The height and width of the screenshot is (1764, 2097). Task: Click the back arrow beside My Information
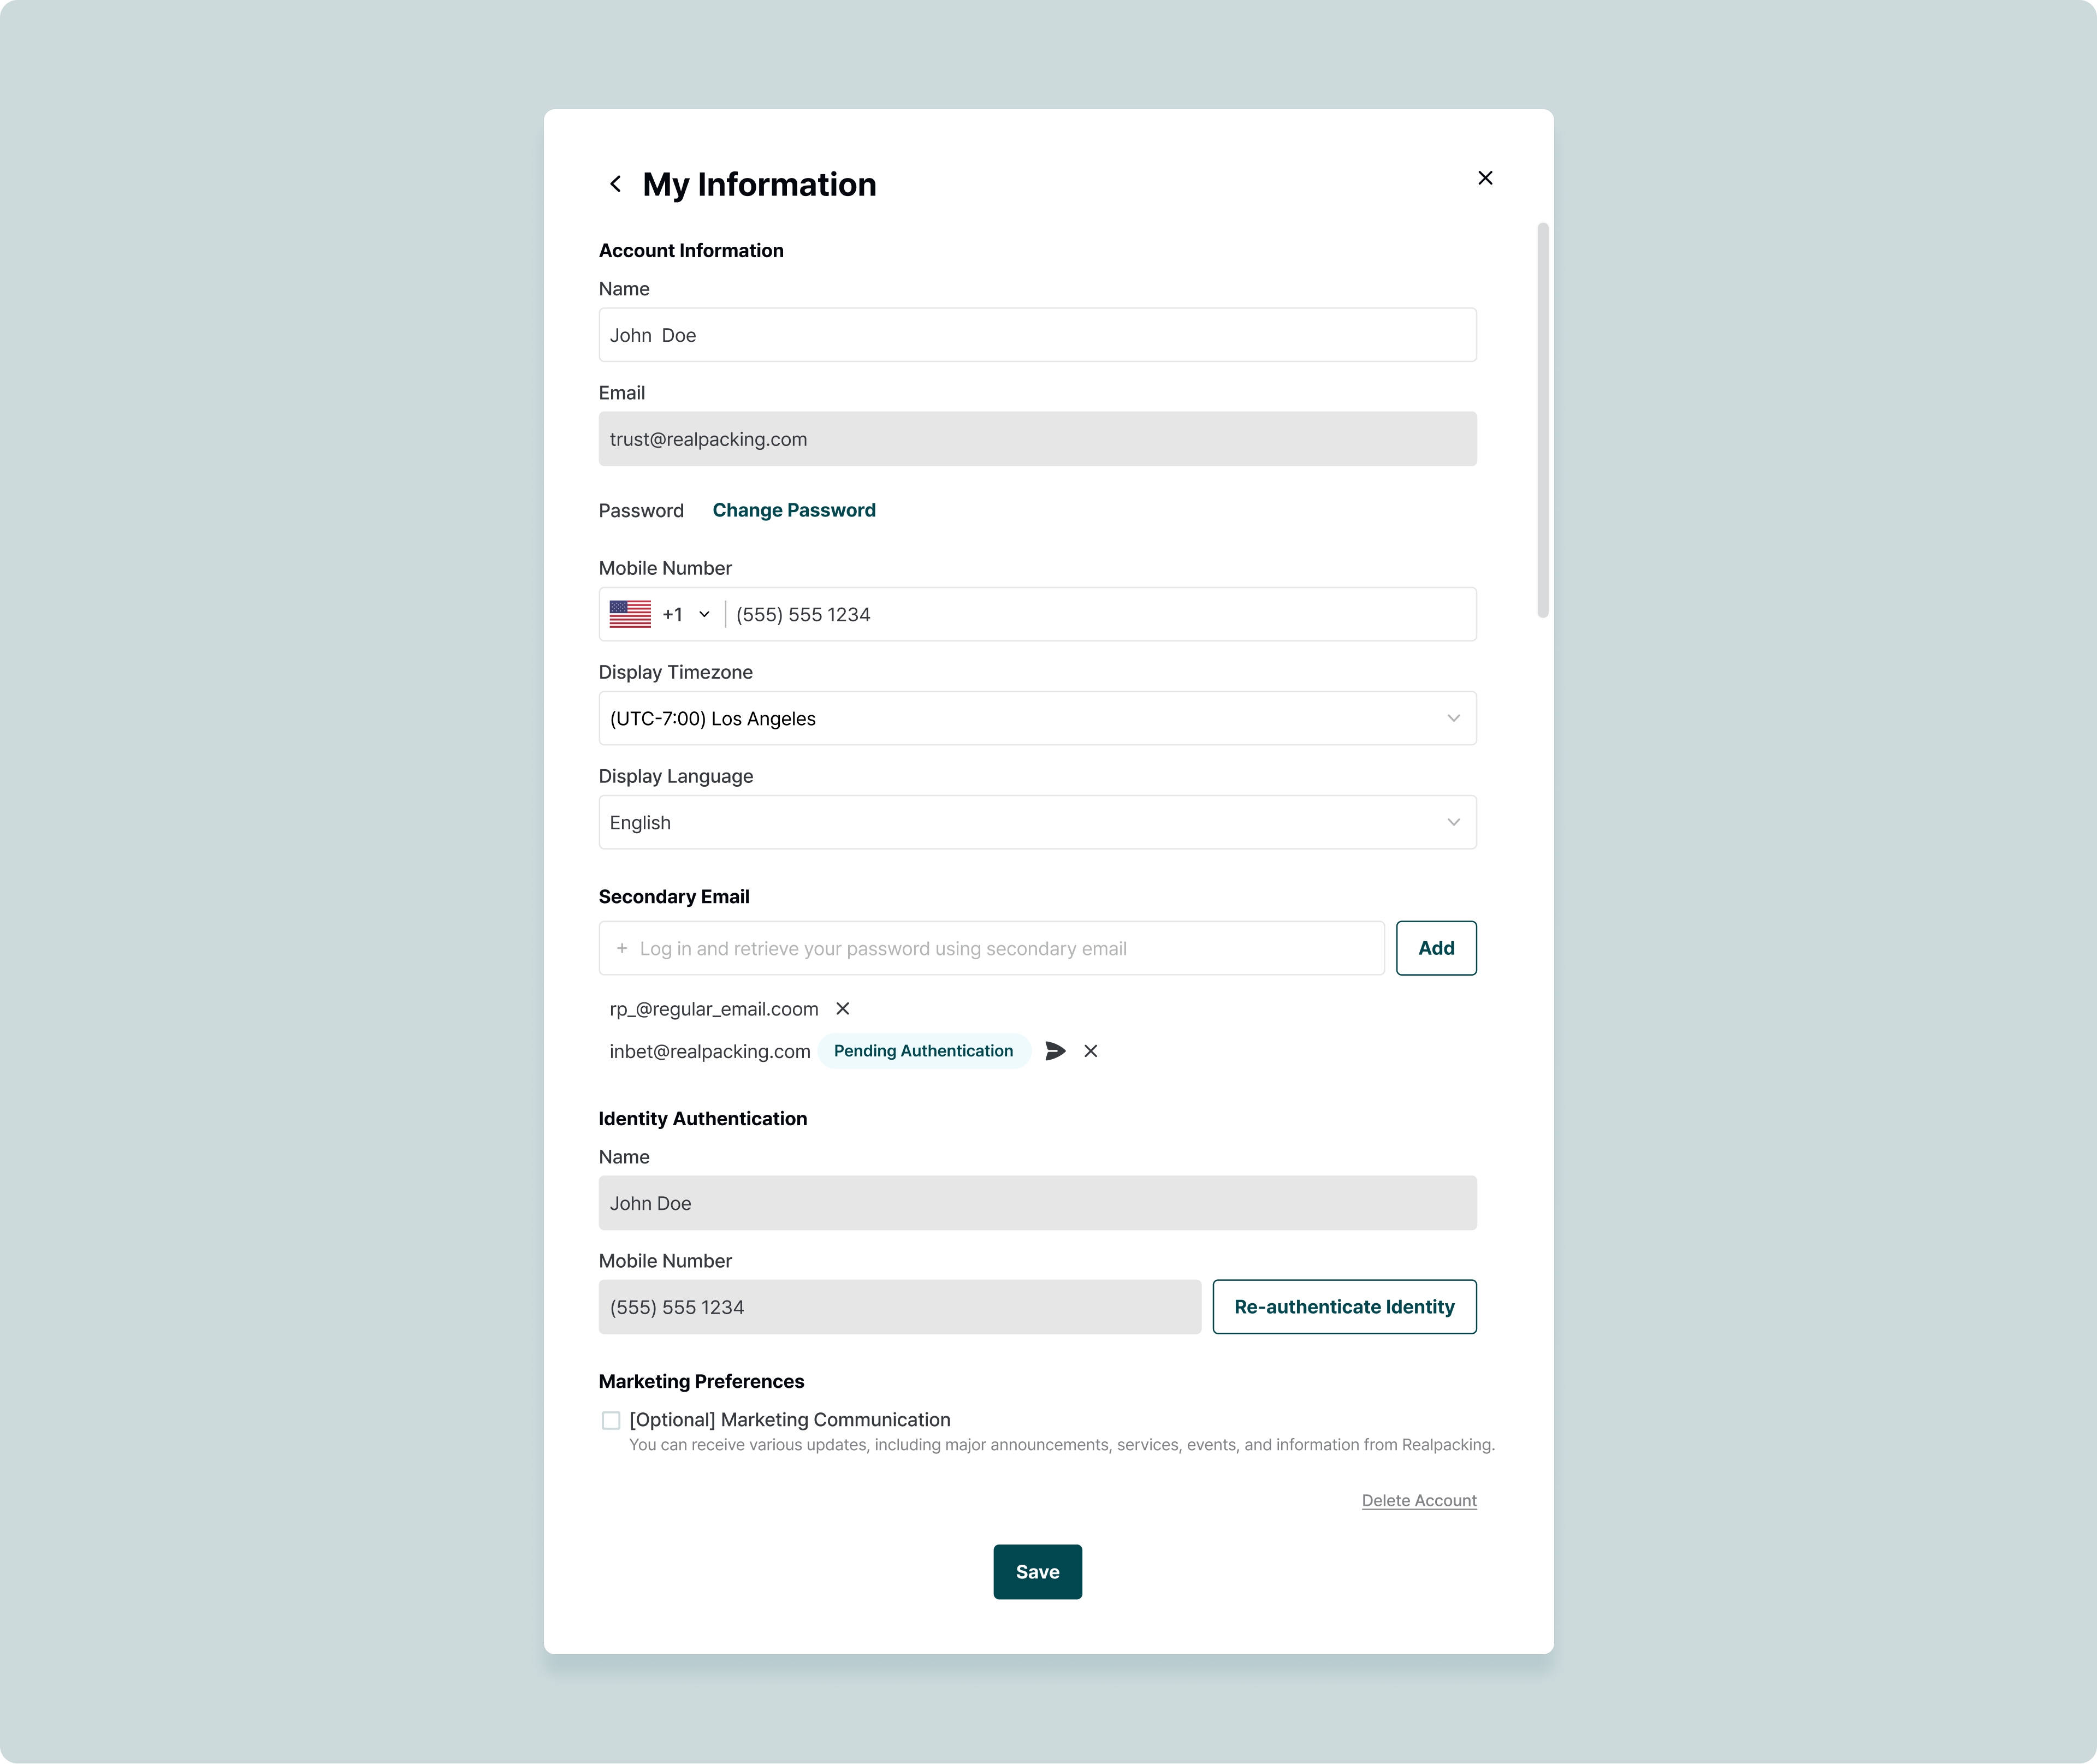click(x=616, y=184)
